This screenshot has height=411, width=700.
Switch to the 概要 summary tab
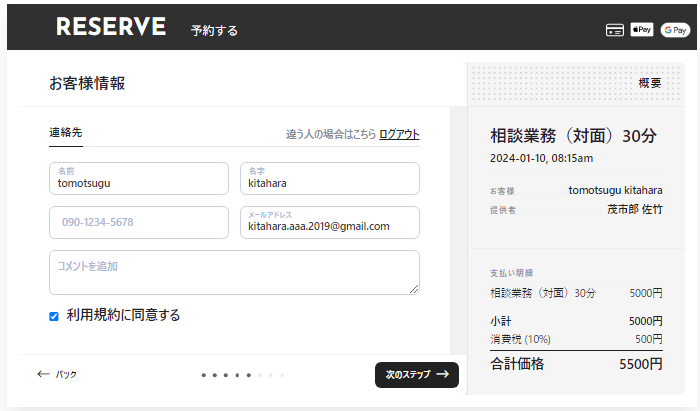click(x=649, y=83)
